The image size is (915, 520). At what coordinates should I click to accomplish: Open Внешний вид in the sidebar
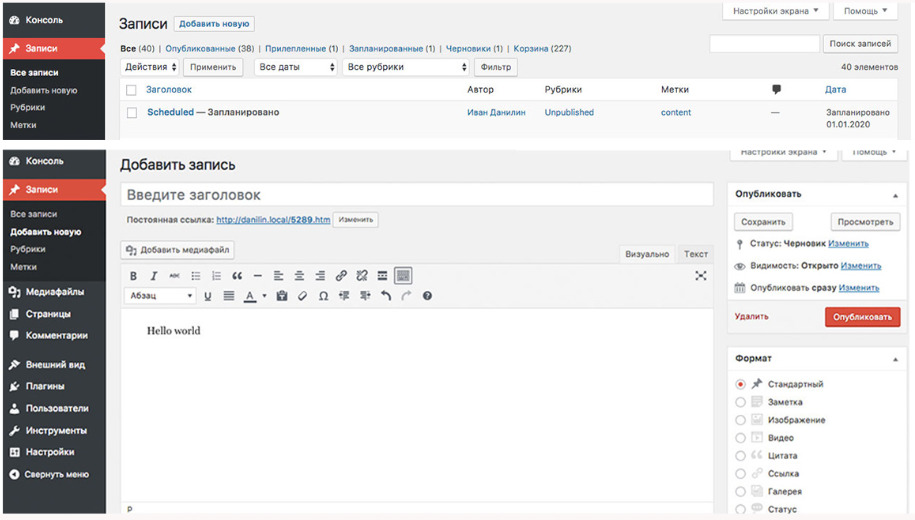[x=54, y=365]
